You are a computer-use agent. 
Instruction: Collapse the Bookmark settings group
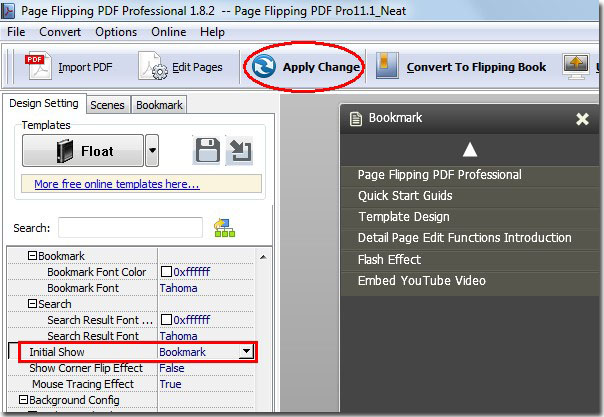pyautogui.click(x=32, y=256)
